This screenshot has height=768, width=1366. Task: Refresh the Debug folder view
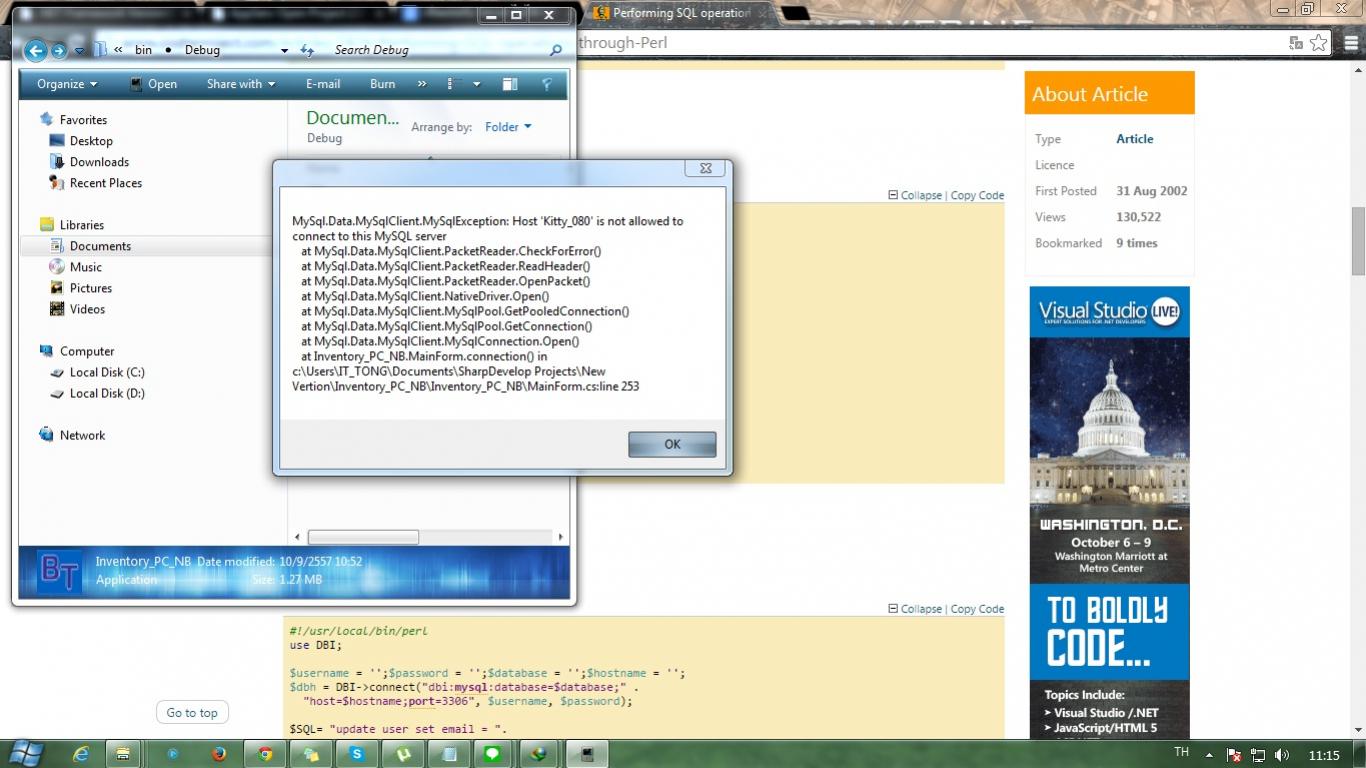pyautogui.click(x=307, y=50)
